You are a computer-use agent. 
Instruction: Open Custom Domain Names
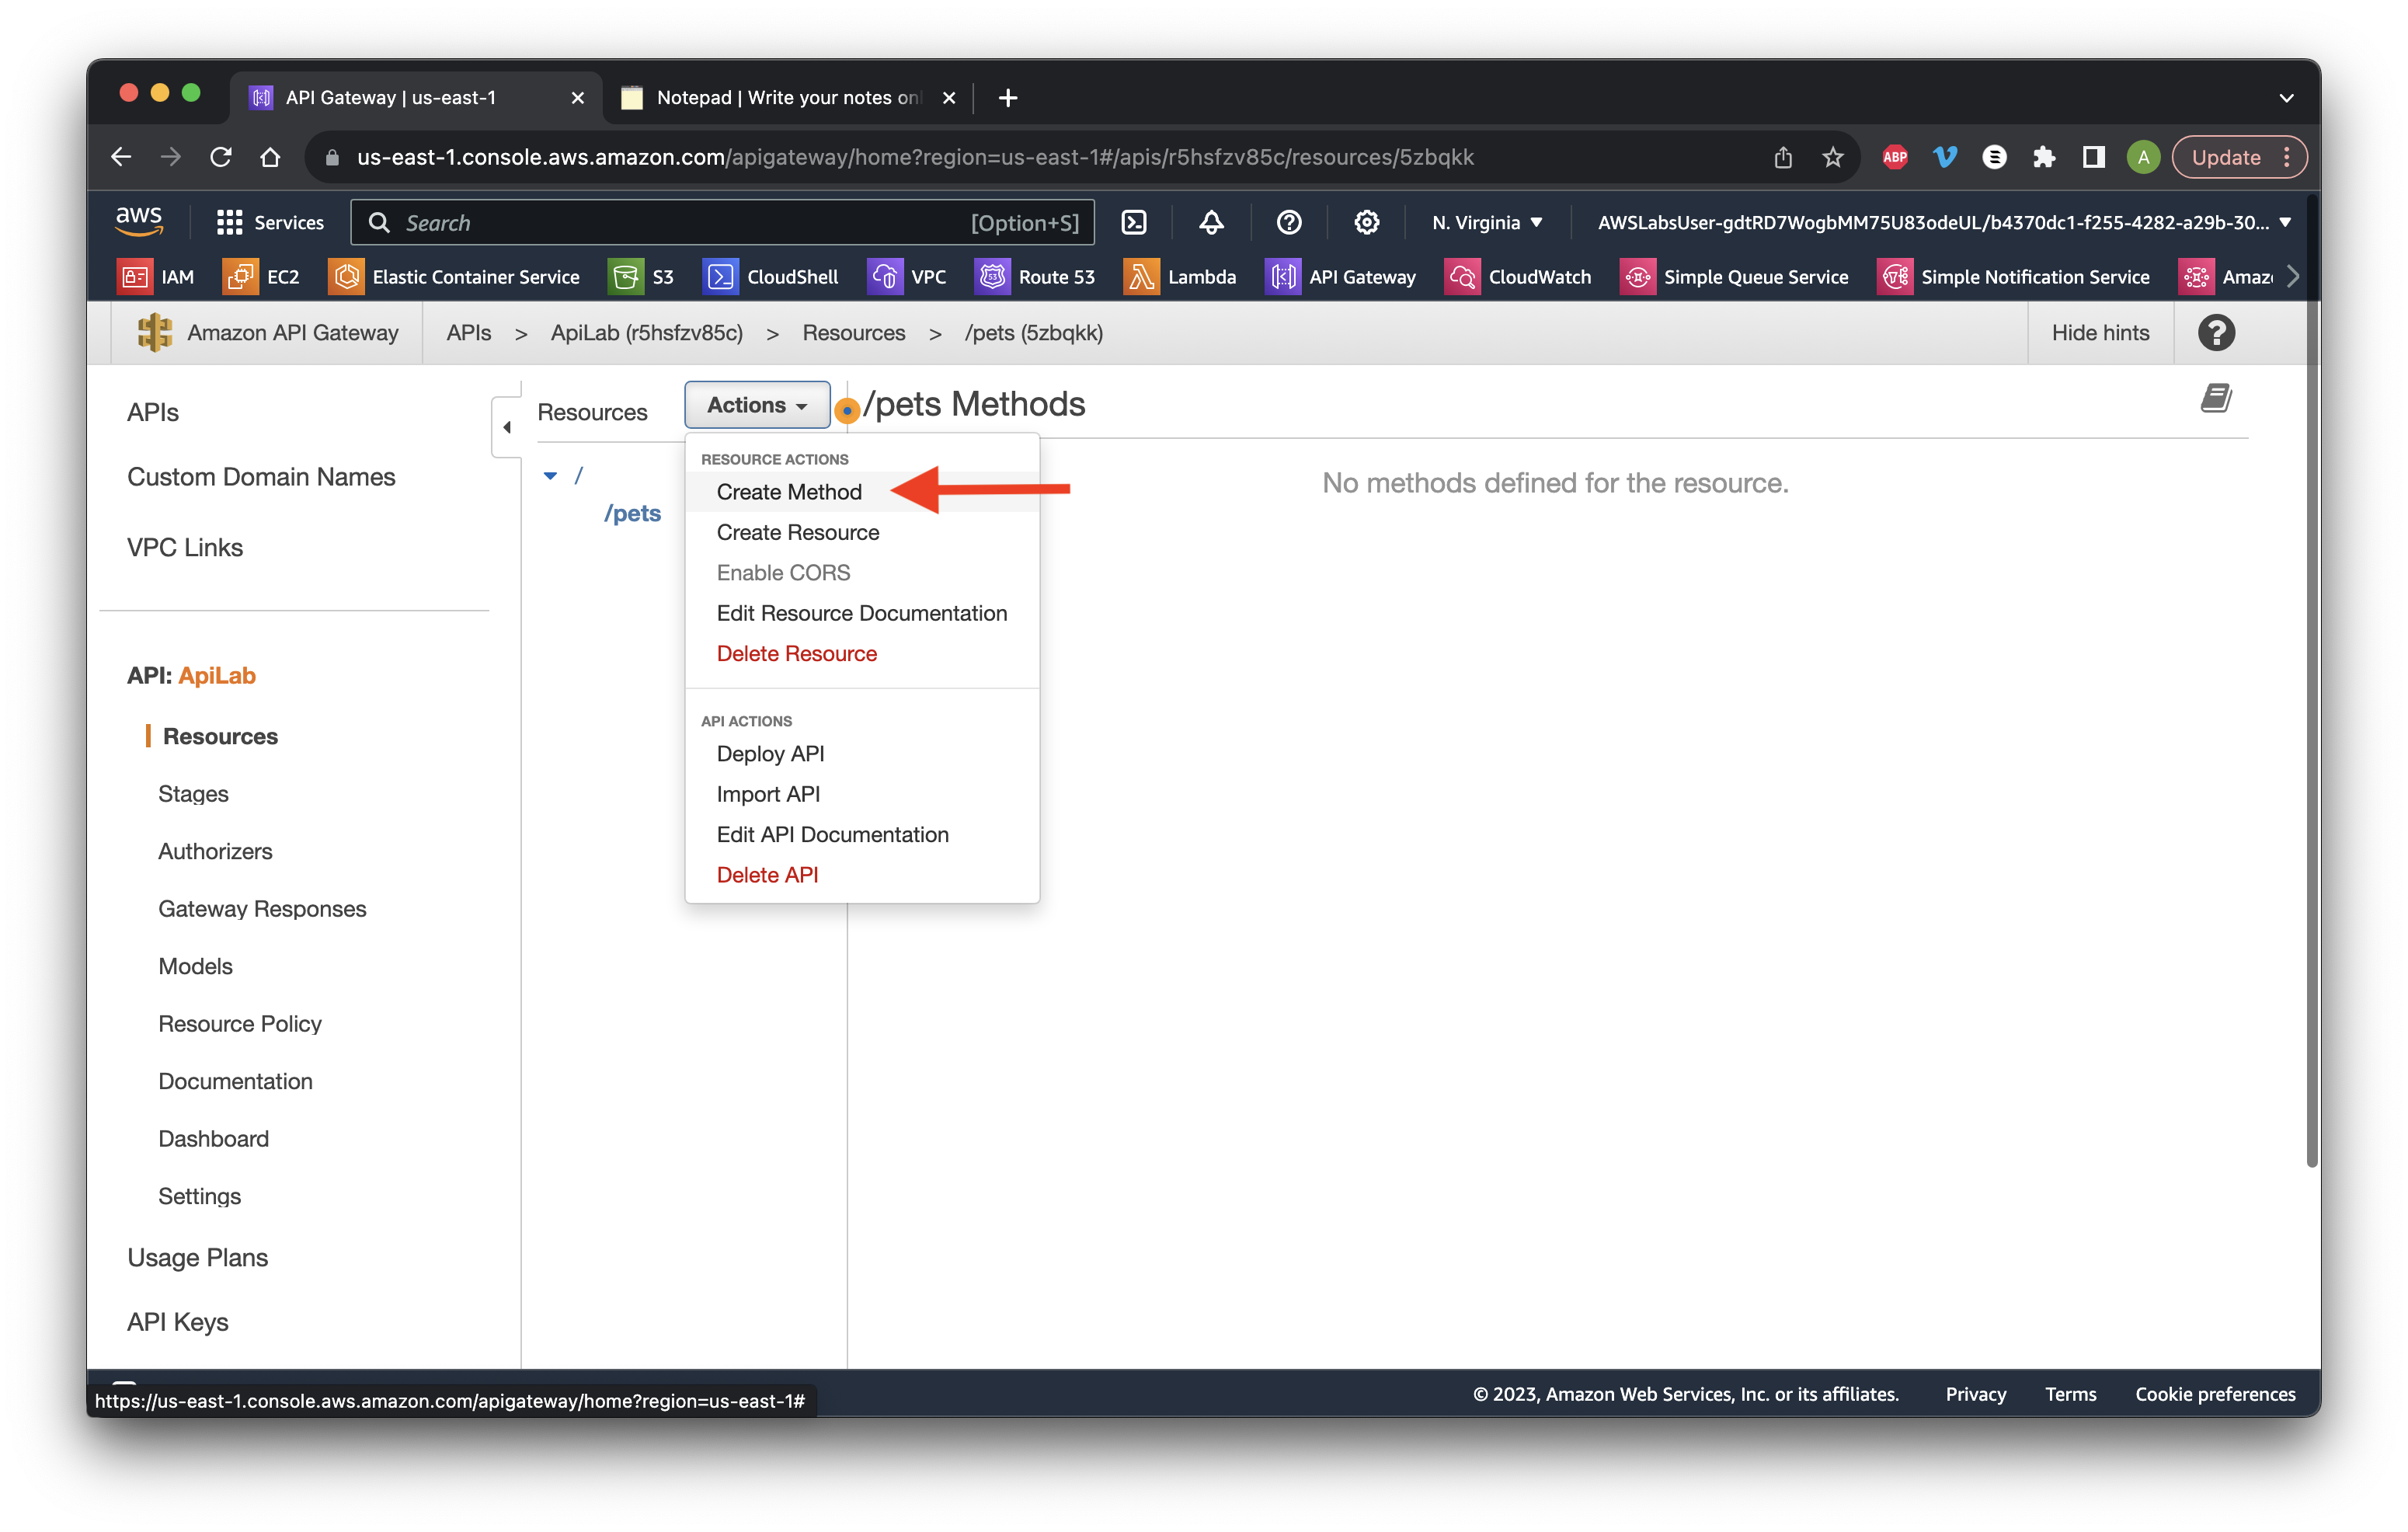261,477
